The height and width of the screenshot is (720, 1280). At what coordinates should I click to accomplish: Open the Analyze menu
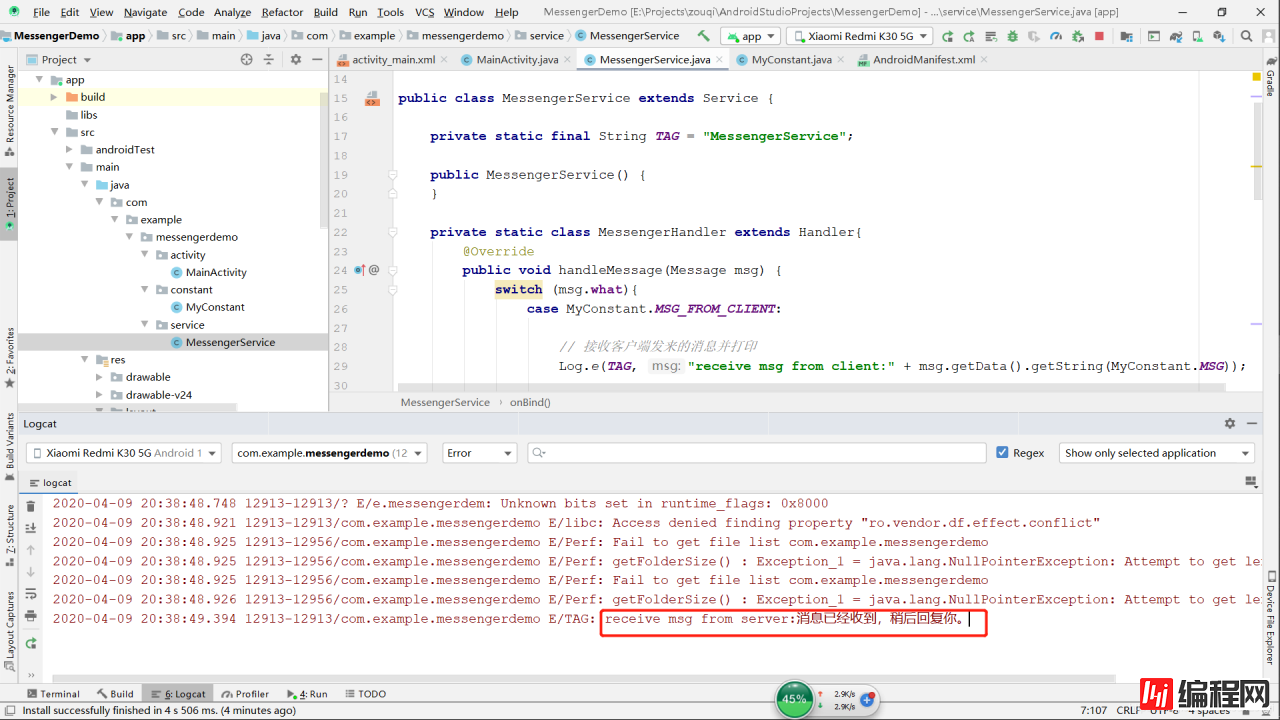(232, 12)
